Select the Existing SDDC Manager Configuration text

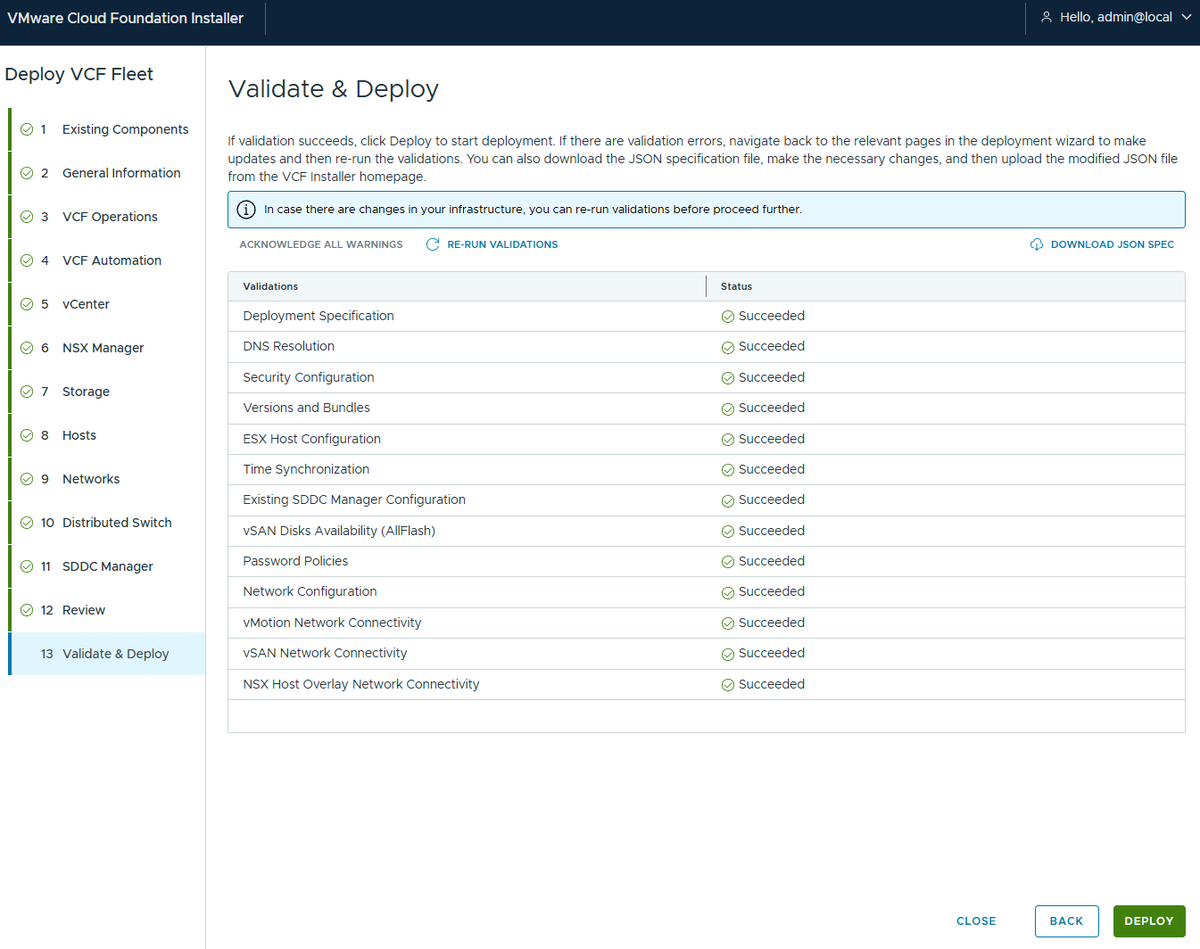pyautogui.click(x=354, y=500)
